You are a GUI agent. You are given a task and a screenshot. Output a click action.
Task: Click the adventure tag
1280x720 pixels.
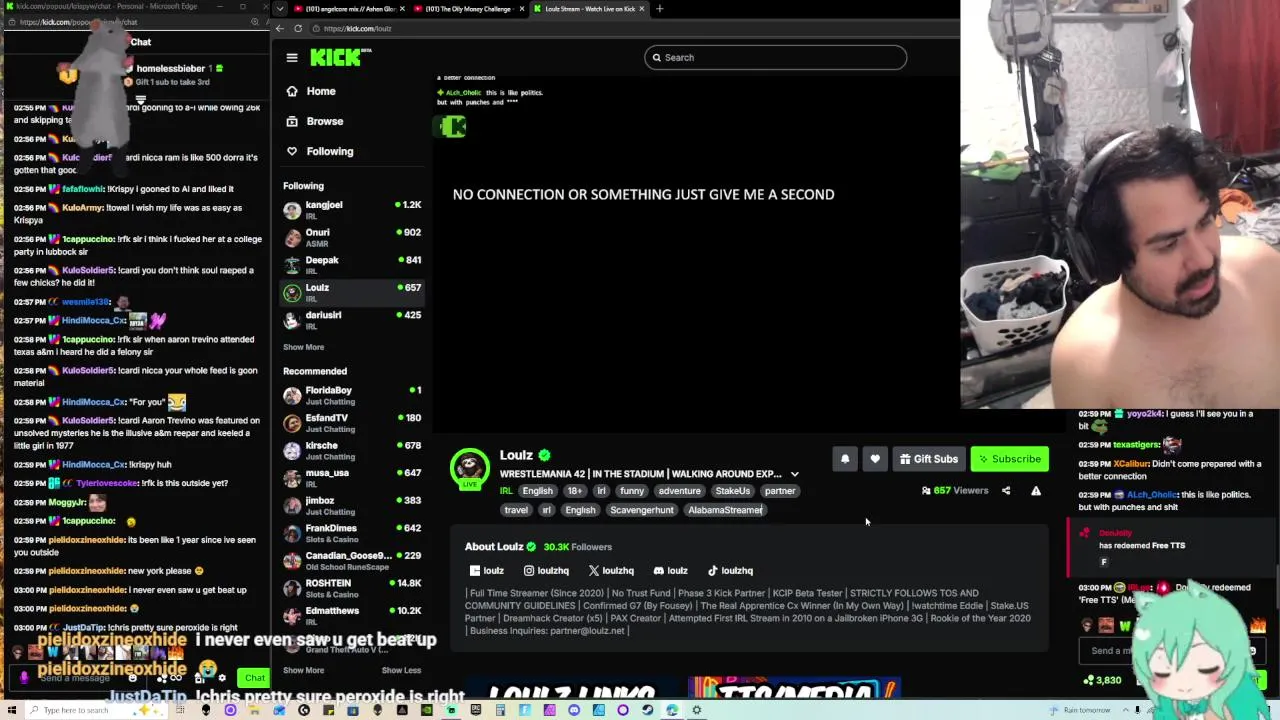coord(680,491)
